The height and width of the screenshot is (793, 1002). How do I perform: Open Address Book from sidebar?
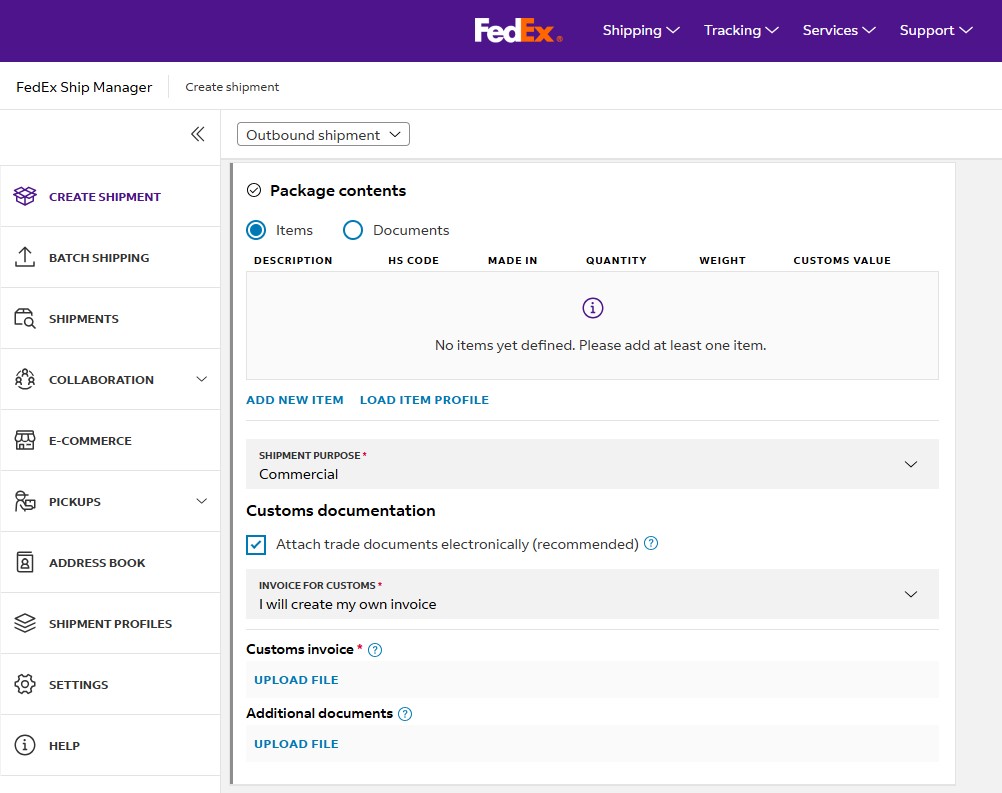[111, 562]
